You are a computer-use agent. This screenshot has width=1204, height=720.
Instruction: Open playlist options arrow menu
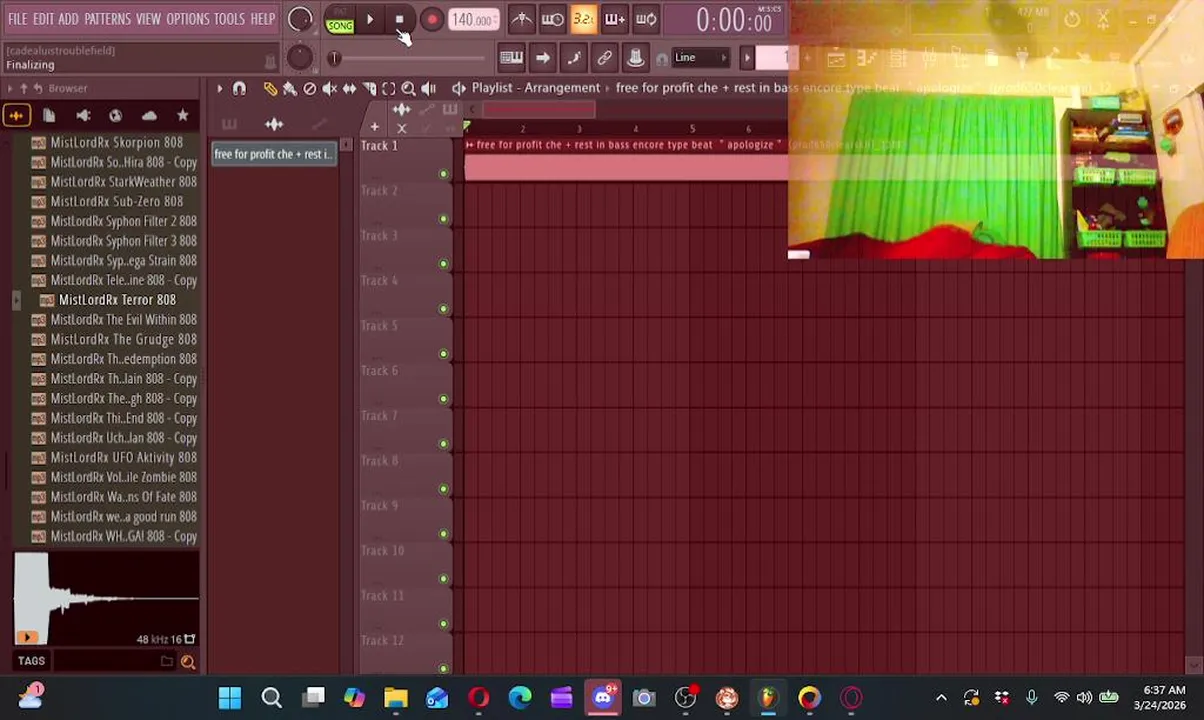point(219,88)
